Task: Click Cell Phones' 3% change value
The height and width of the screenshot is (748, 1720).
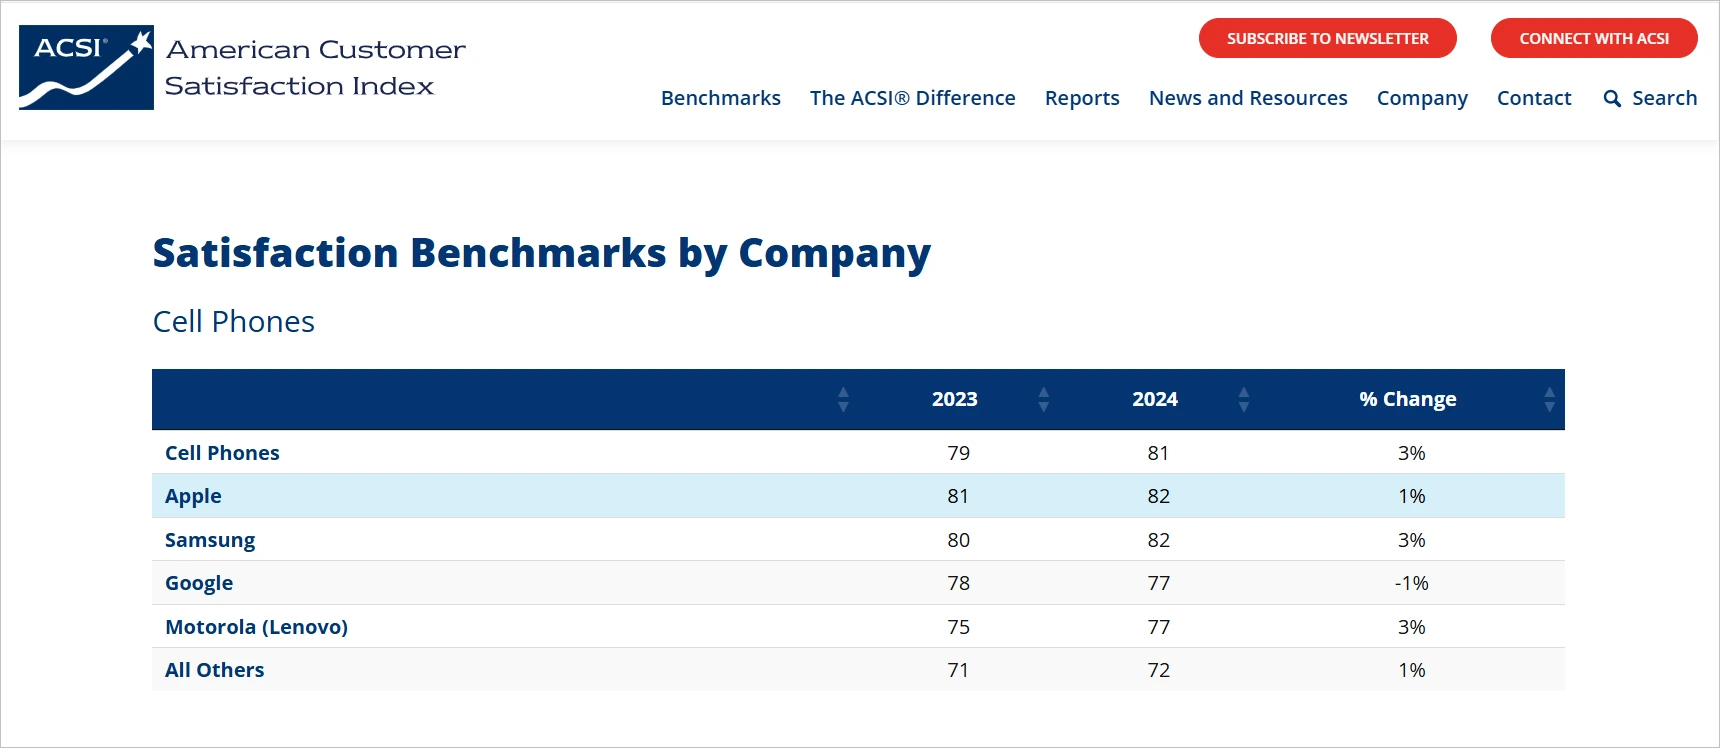Action: coord(1411,453)
